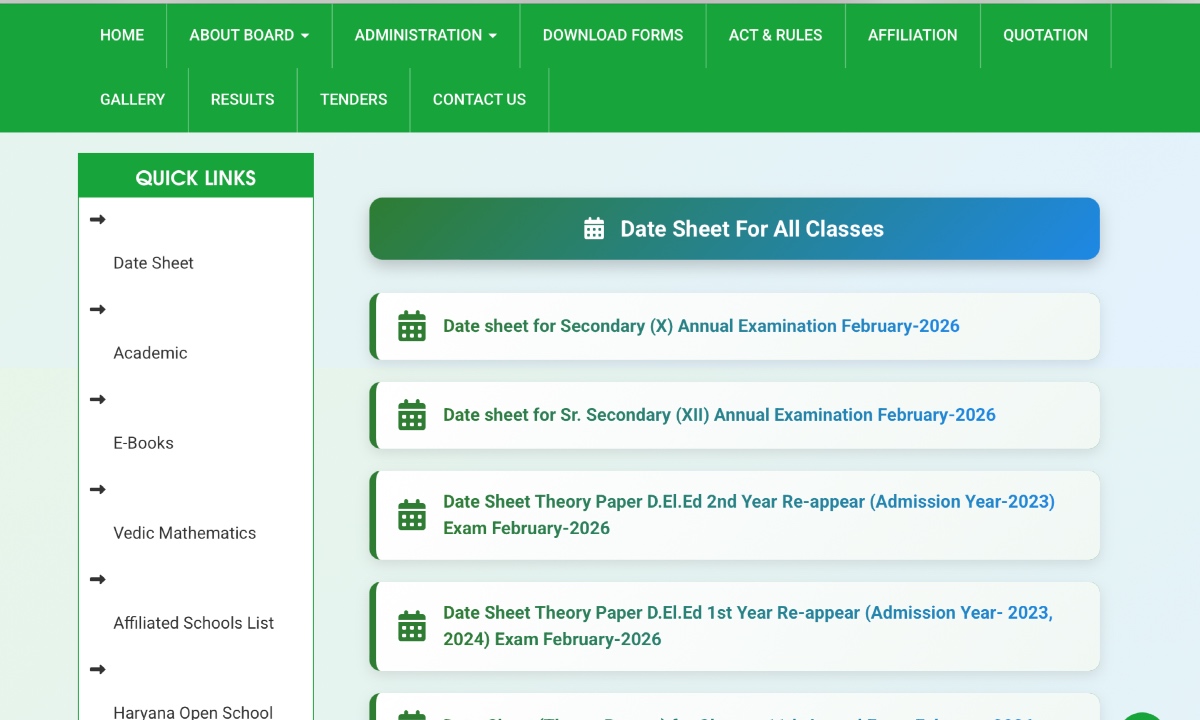Open the CONTACT US menu item
1200x720 pixels.
click(479, 99)
